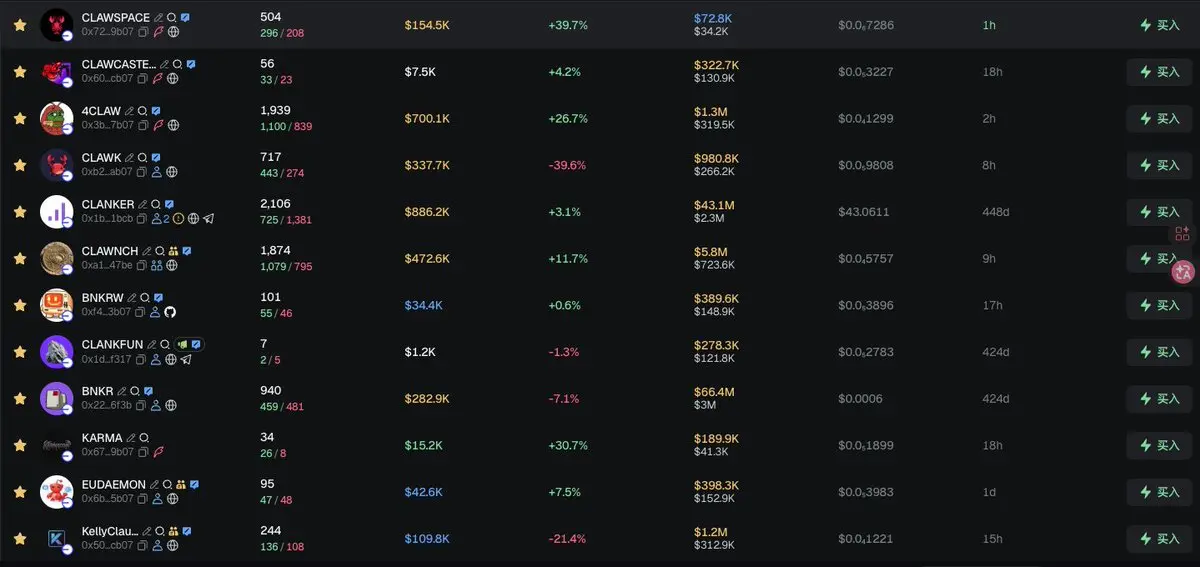Click the edit pencil next to EUDAEMON

pyautogui.click(x=153, y=484)
